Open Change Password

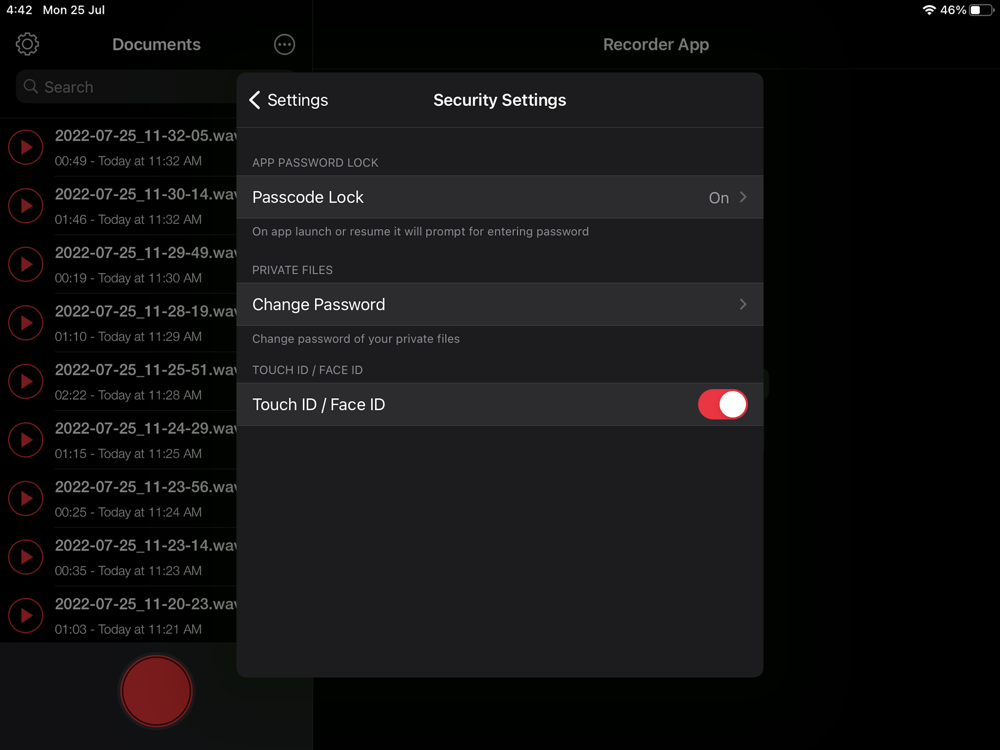[499, 304]
